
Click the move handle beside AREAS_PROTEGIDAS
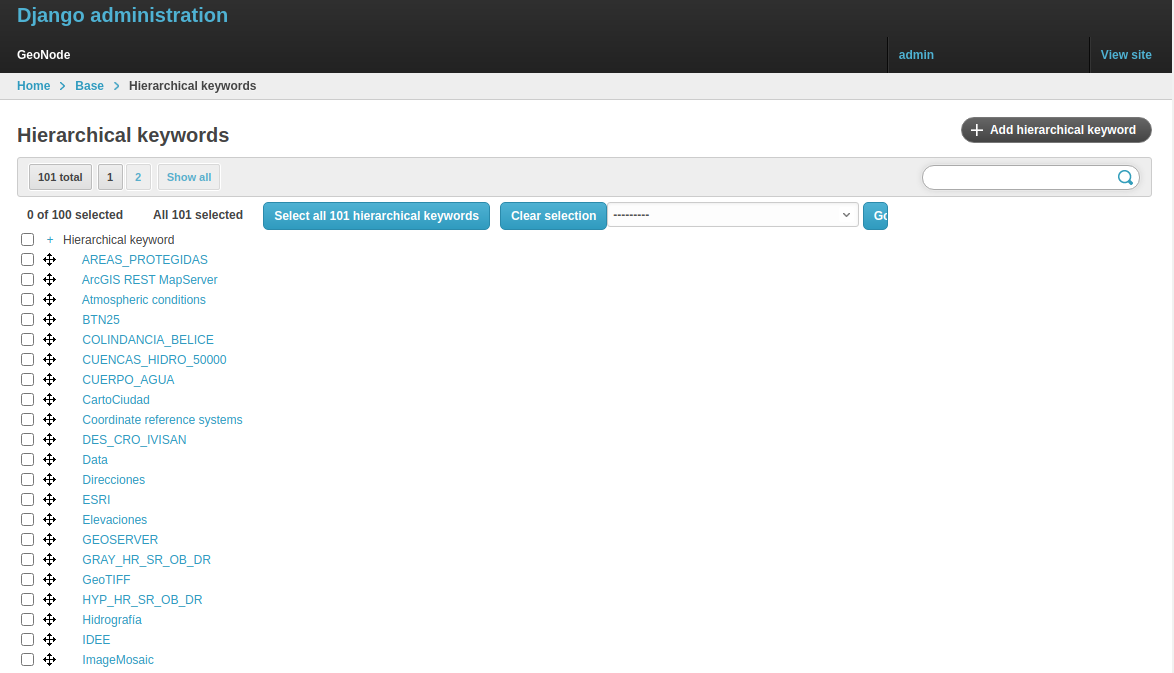pos(49,259)
